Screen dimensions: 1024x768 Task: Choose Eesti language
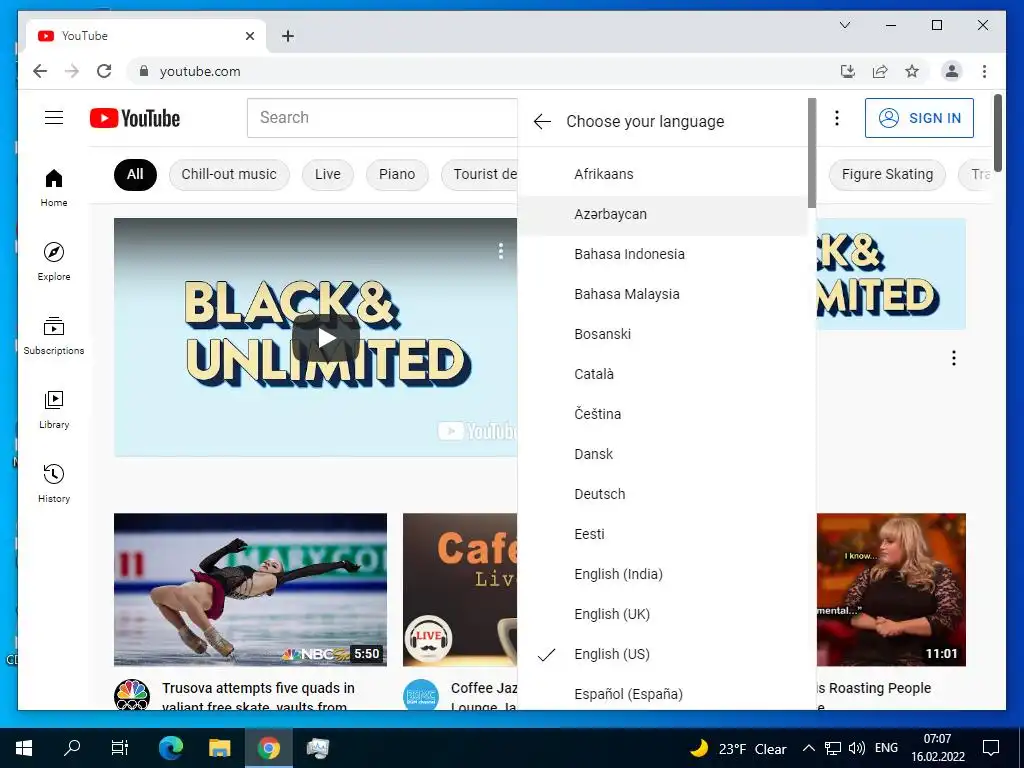663,534
